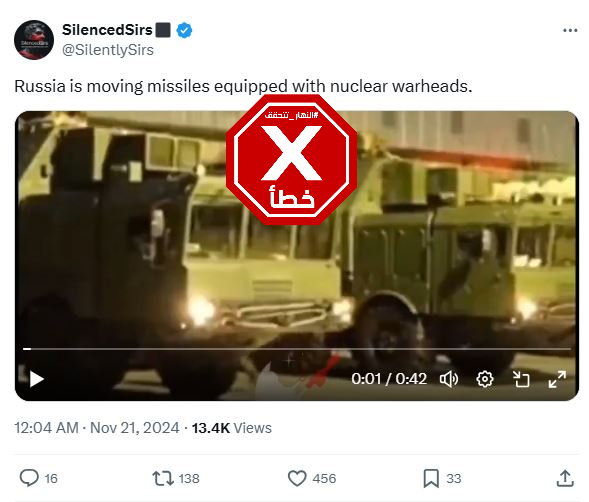Click the video thumbnail of military trucks
Screen dimensions: 589x502
point(297,256)
